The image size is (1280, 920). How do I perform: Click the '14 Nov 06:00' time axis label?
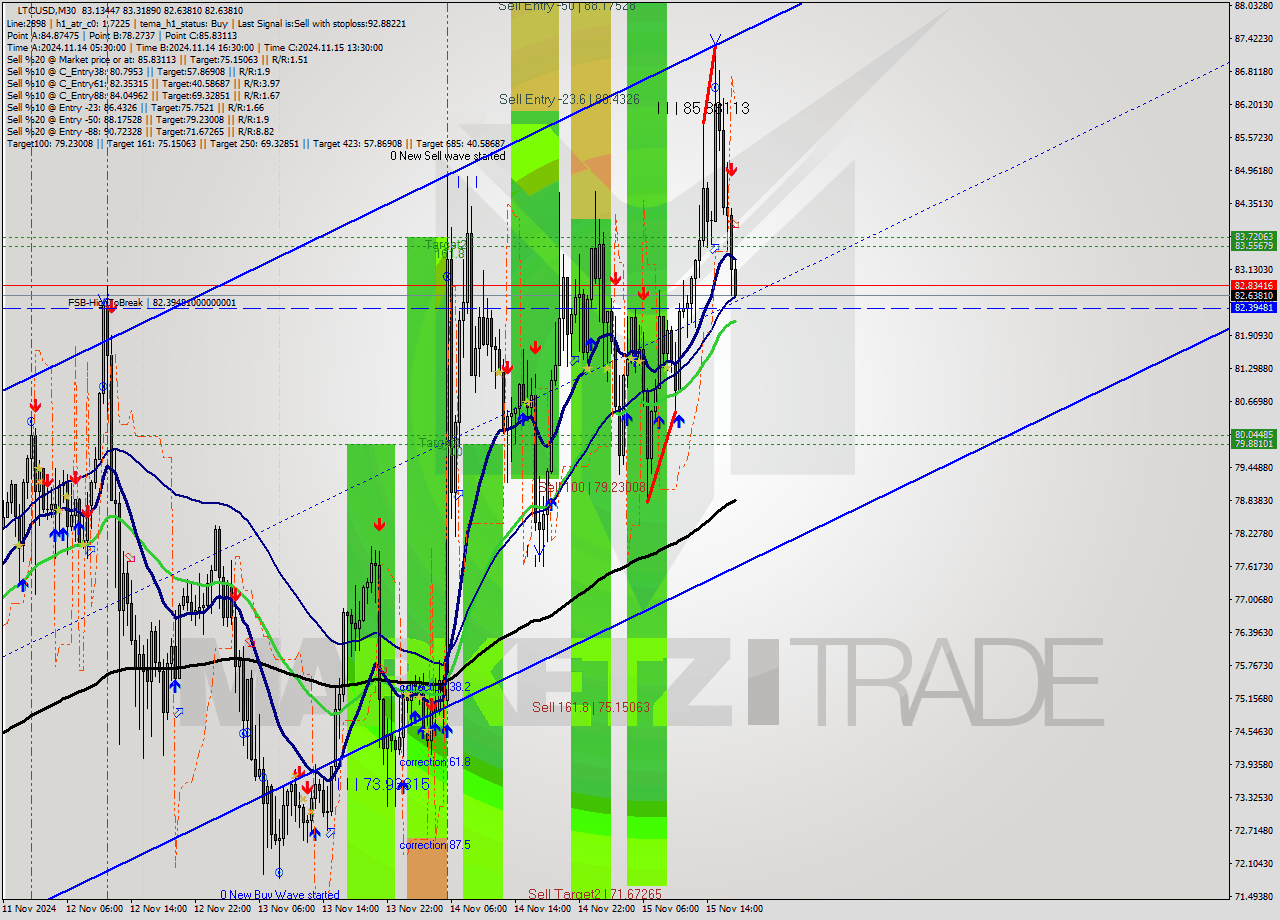click(x=478, y=909)
